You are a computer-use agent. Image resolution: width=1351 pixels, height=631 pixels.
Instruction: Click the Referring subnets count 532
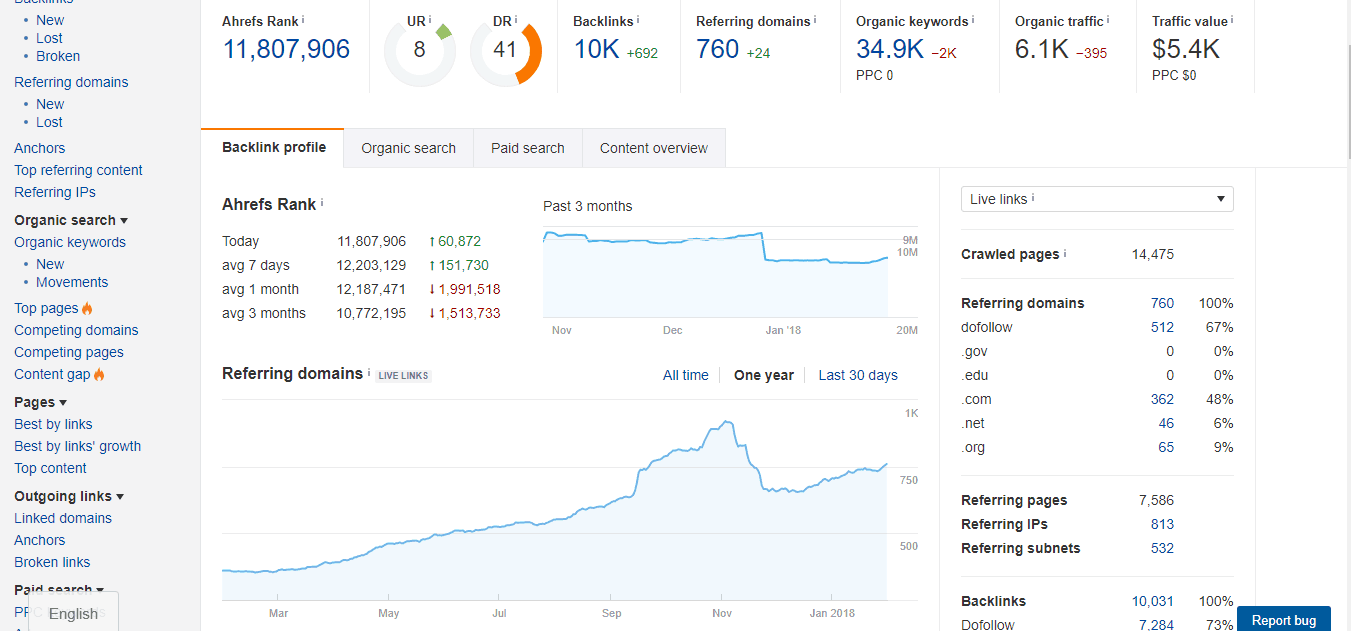(1162, 548)
